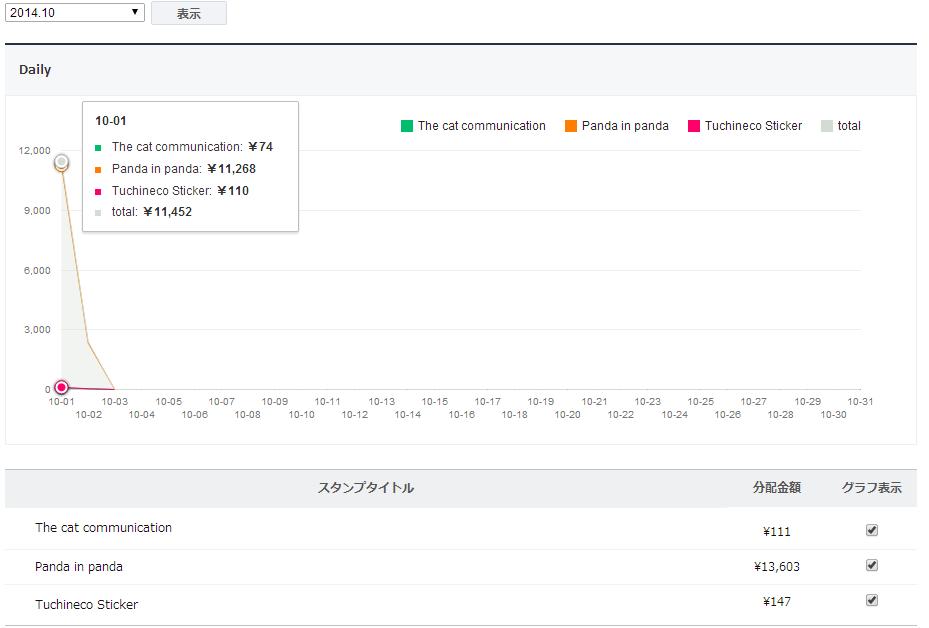Screen dimensions: 929x628
Task: Toggle the Tuchineco Sticker legend label
Action: click(x=753, y=126)
